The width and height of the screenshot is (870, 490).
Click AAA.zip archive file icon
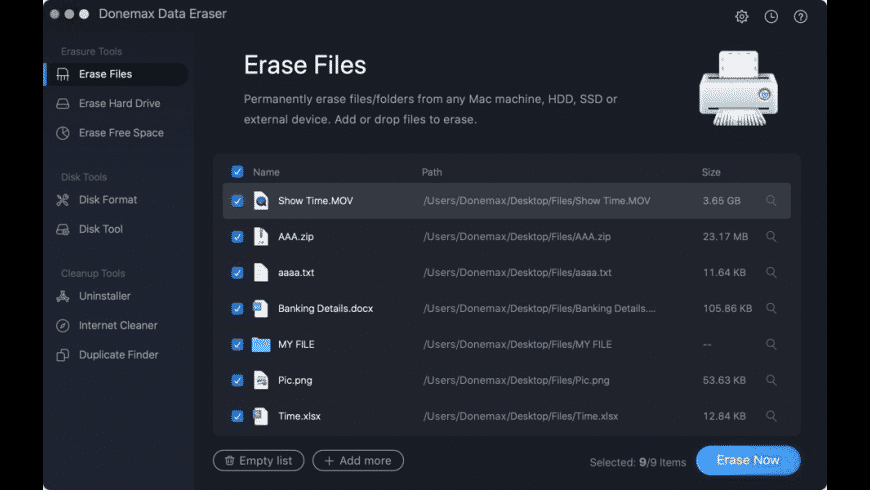pos(261,236)
